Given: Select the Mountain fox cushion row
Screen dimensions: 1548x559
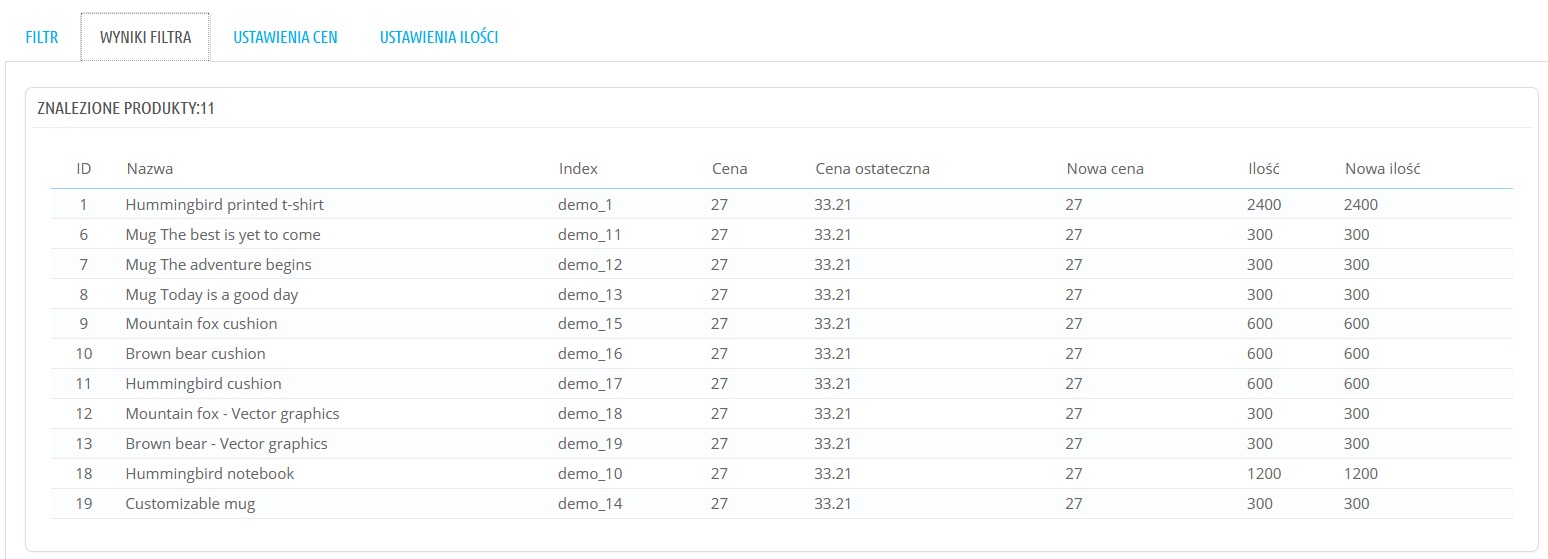Looking at the screenshot, I should [x=781, y=324].
